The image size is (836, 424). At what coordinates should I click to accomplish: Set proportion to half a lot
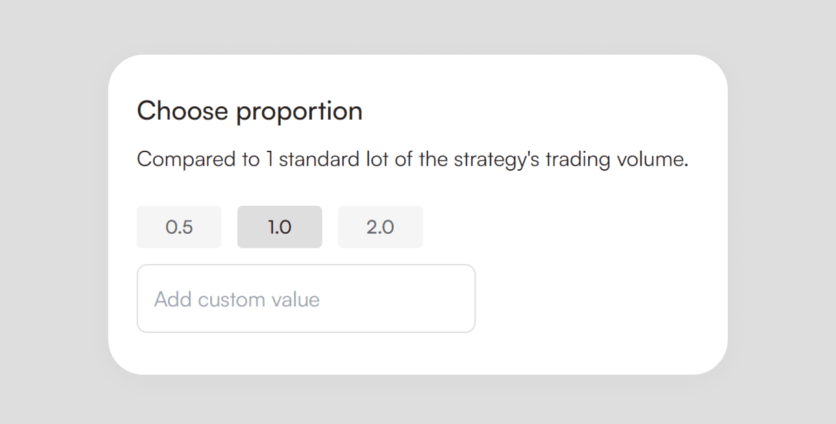click(x=179, y=227)
